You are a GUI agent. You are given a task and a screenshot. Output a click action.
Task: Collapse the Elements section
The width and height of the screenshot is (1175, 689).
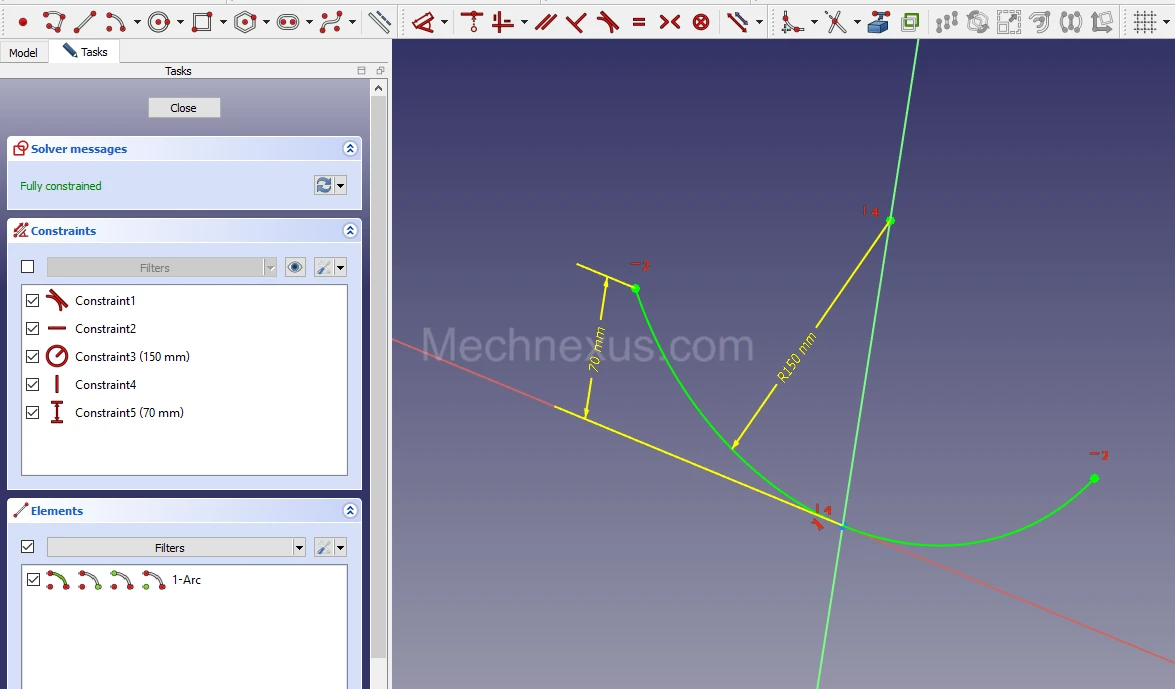pos(350,511)
